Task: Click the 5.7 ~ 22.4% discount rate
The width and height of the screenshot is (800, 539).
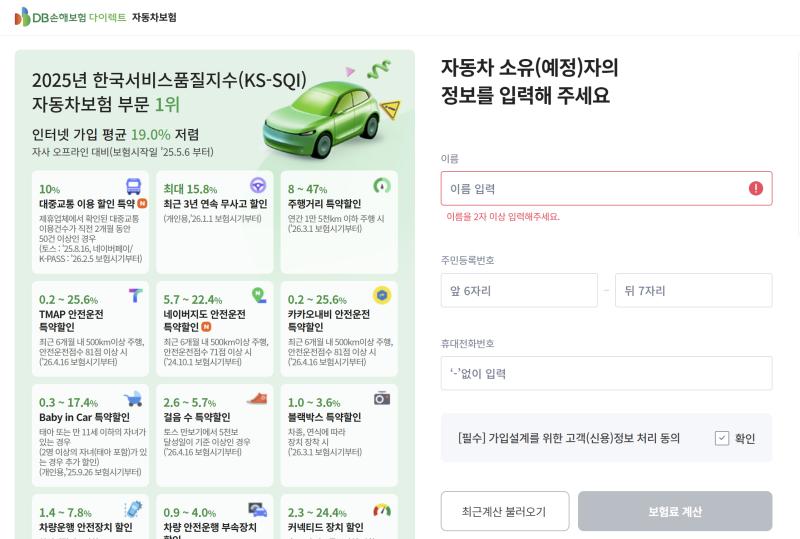Action: click(x=193, y=300)
